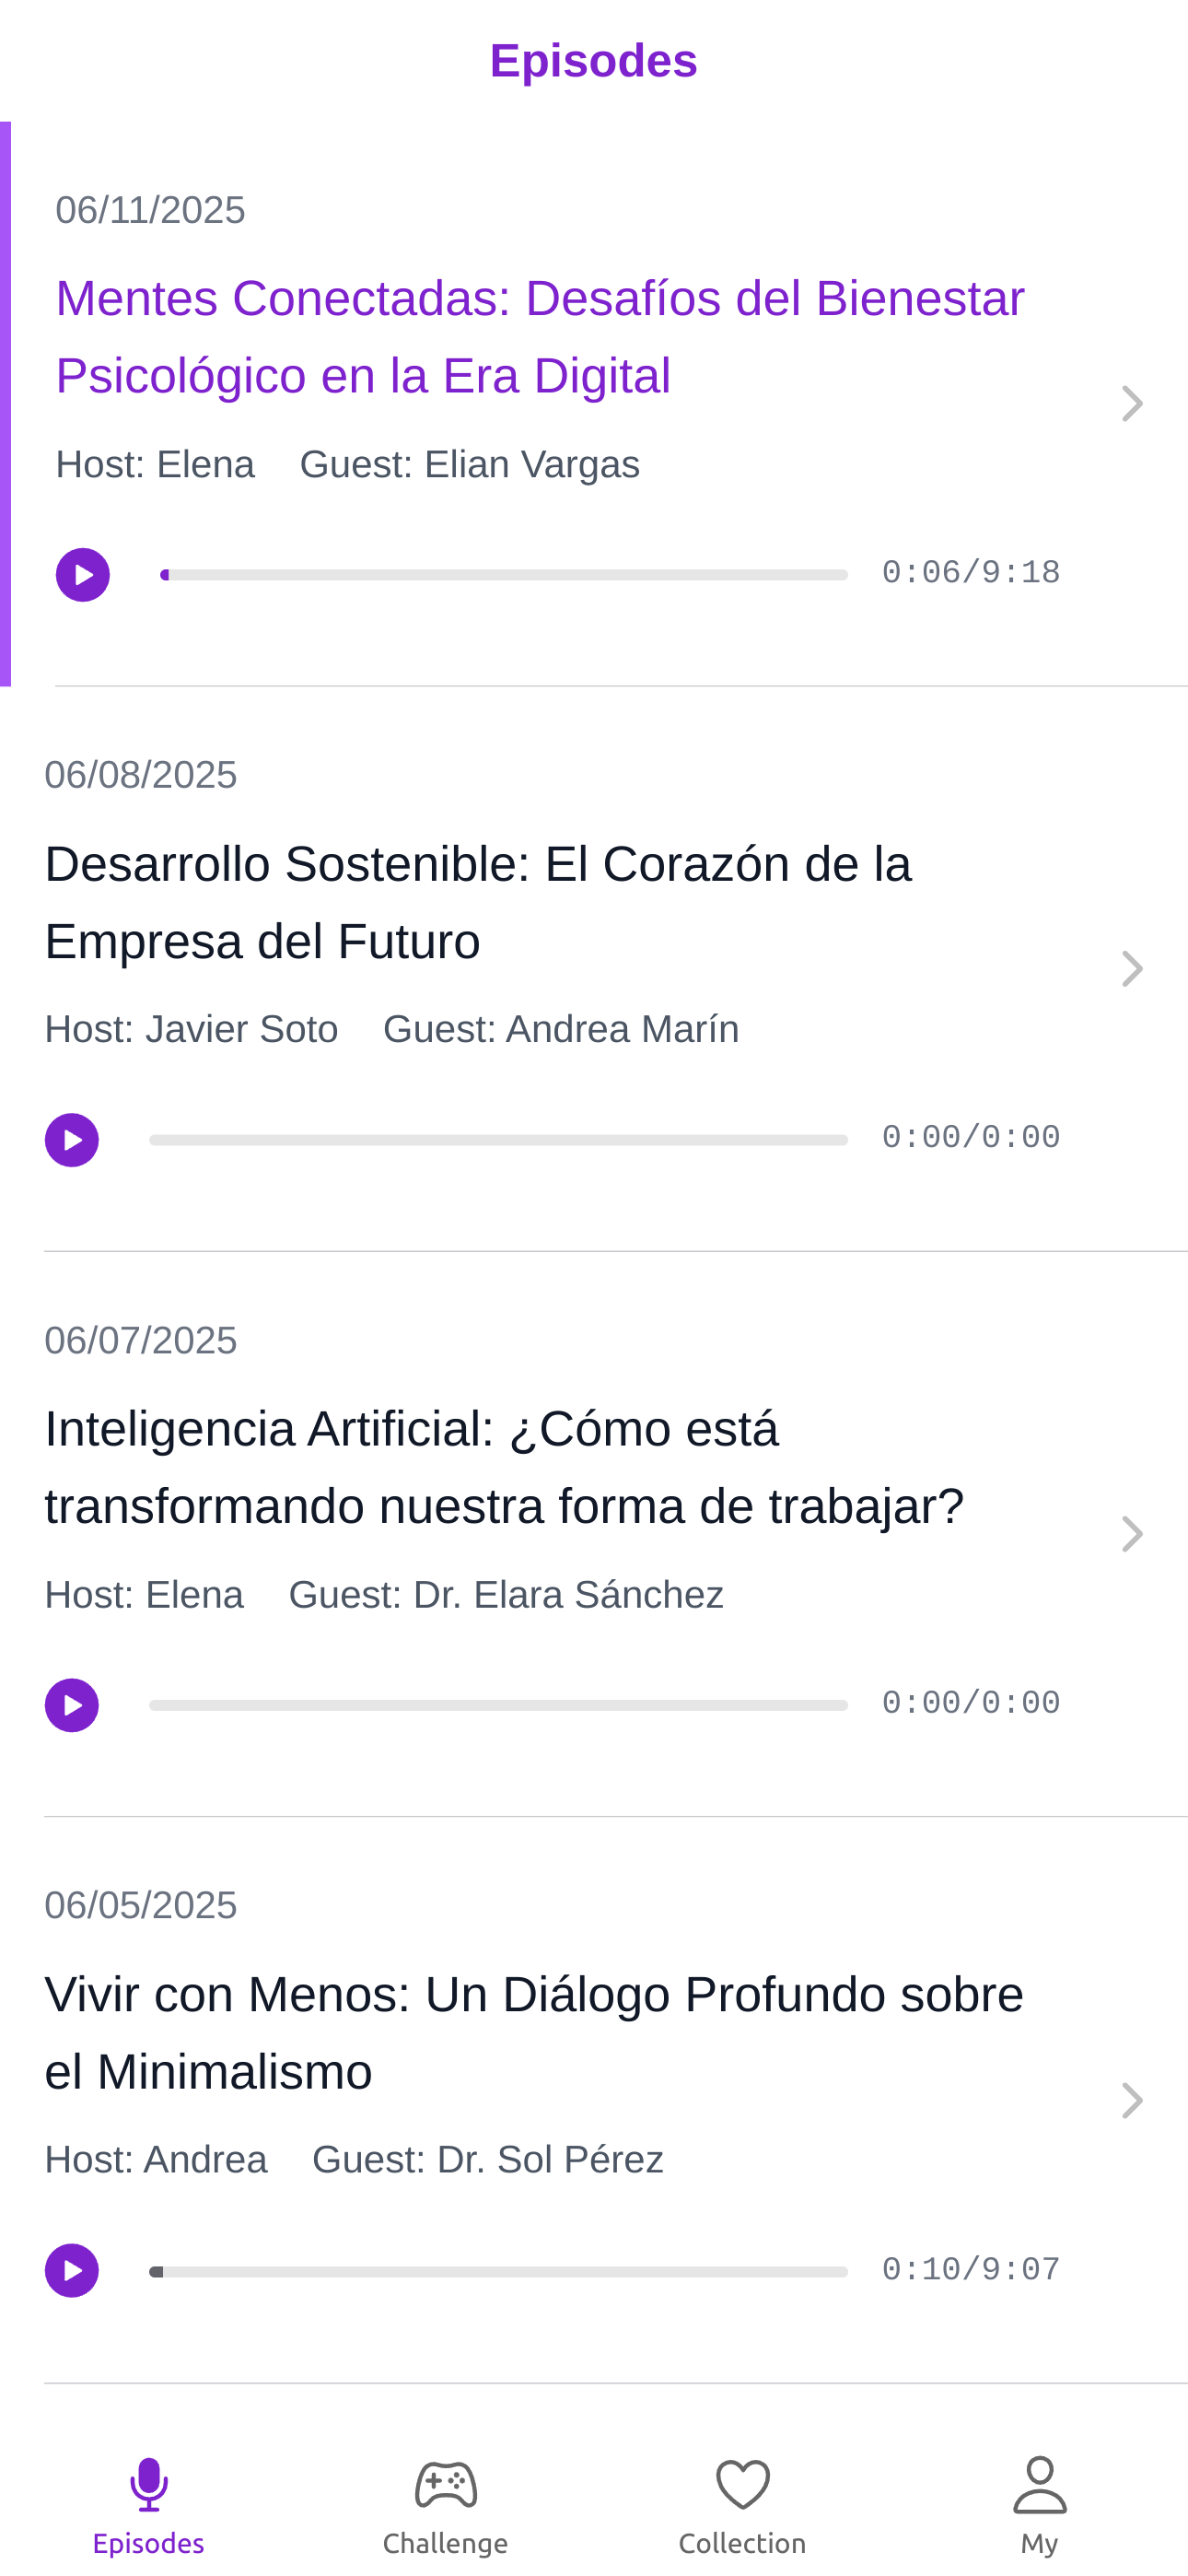Open Vivir con Menos episode title
Image resolution: width=1188 pixels, height=2576 pixels.
click(x=534, y=2033)
